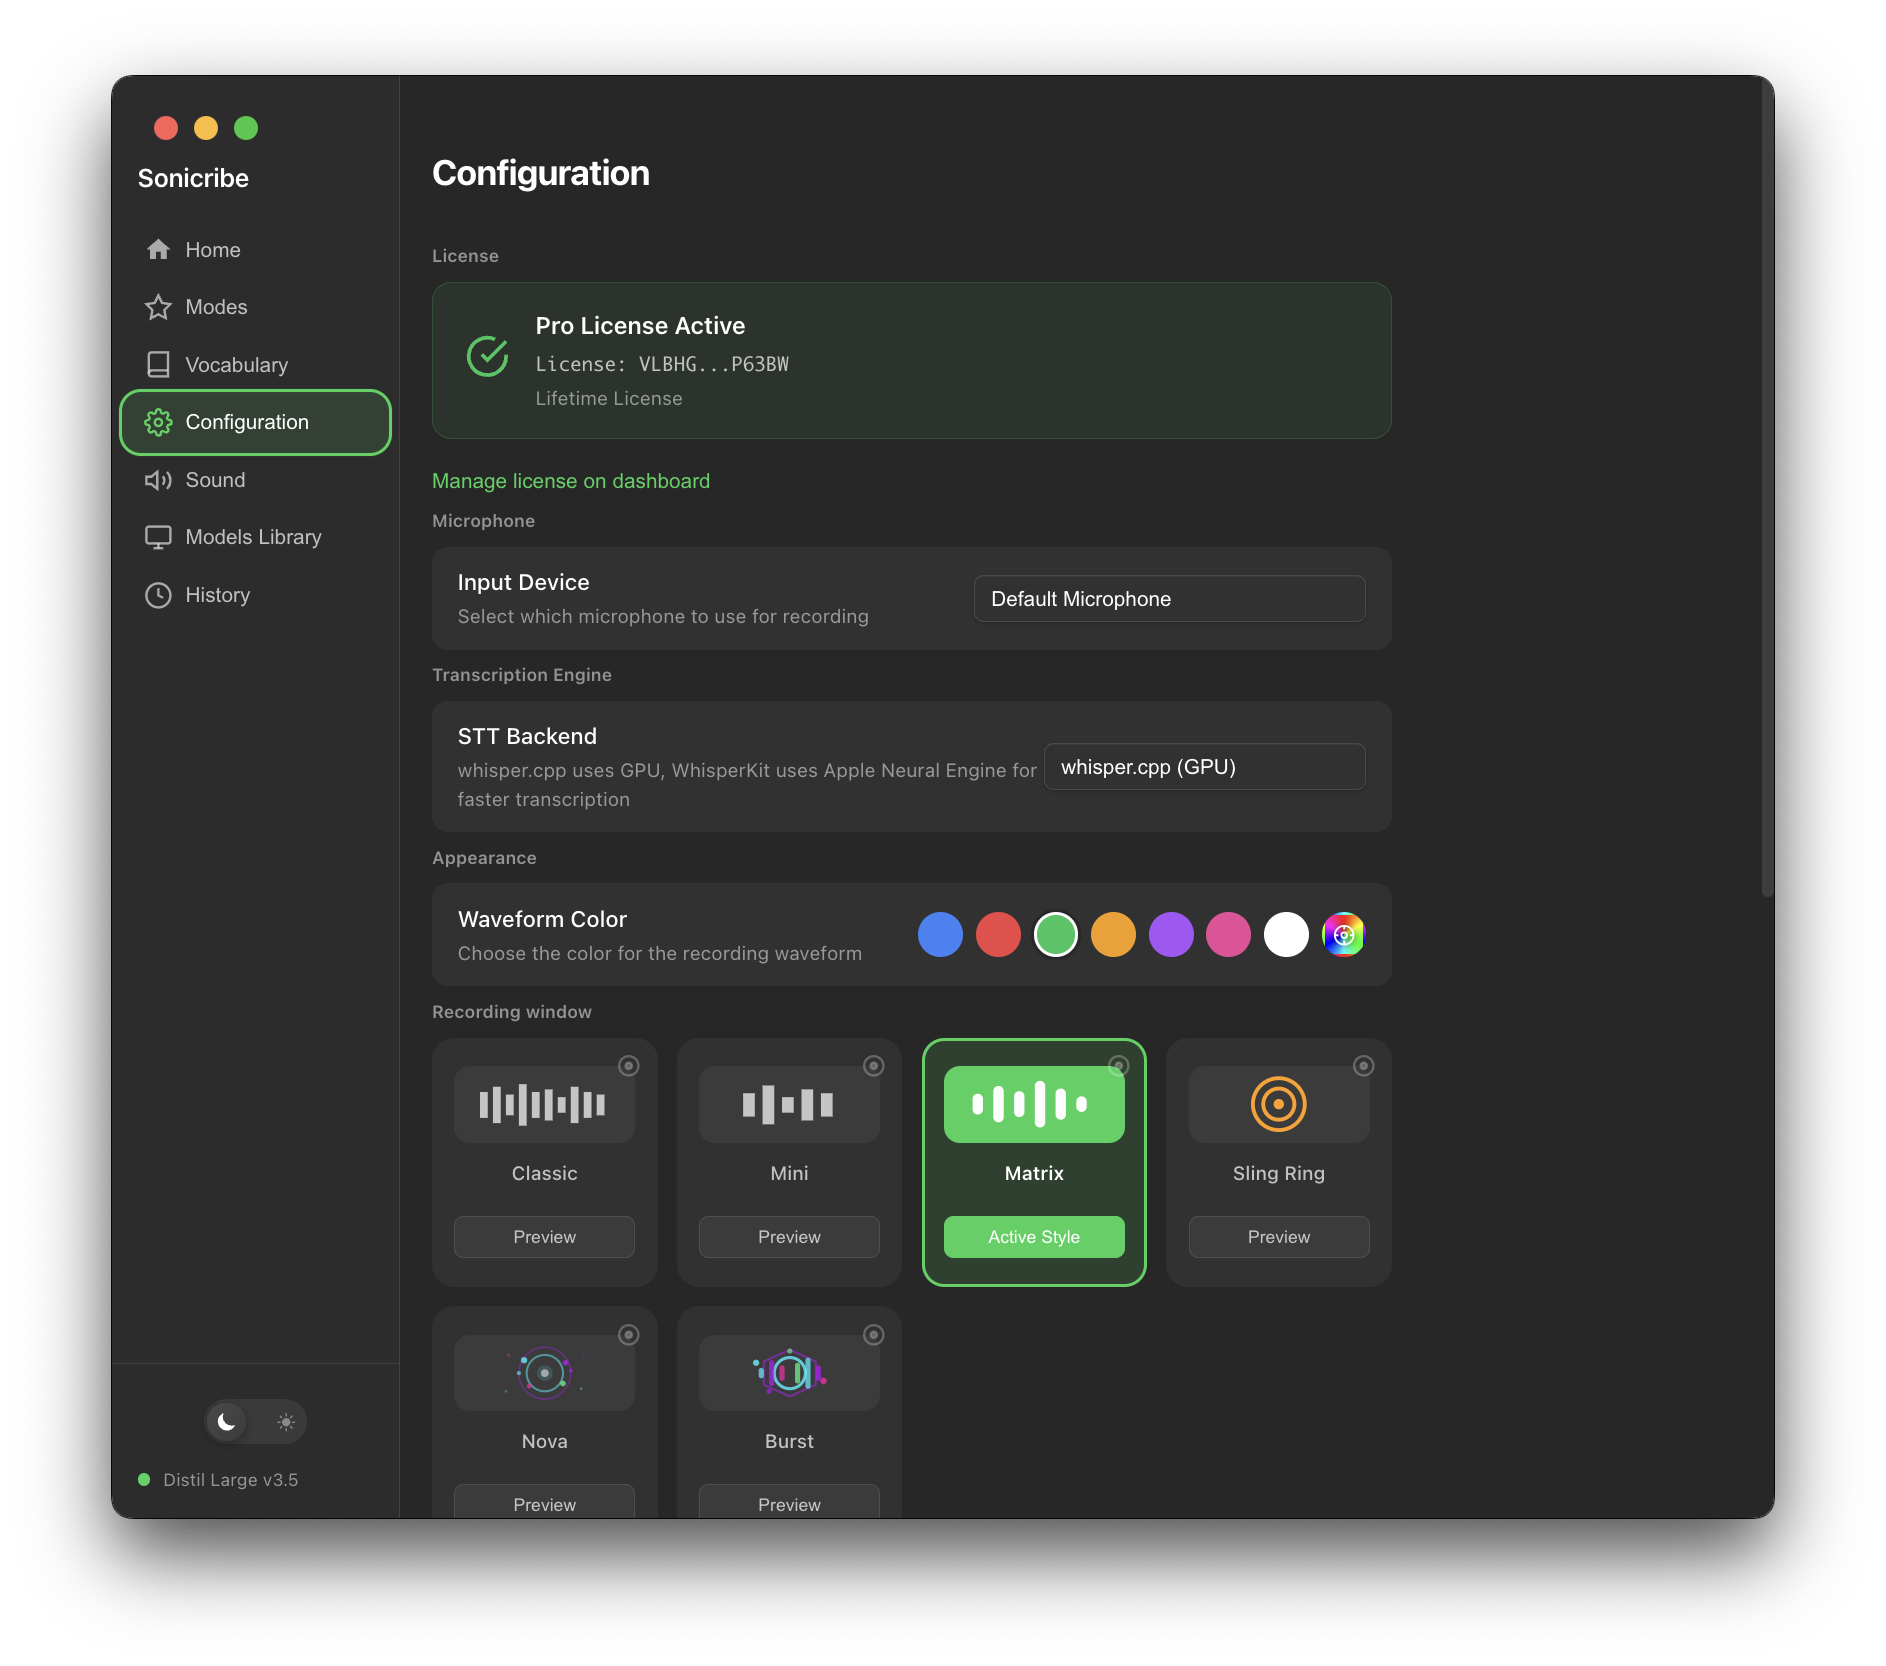The height and width of the screenshot is (1666, 1886).
Task: Click the green Matrix waveform thumbnail
Action: pyautogui.click(x=1034, y=1104)
